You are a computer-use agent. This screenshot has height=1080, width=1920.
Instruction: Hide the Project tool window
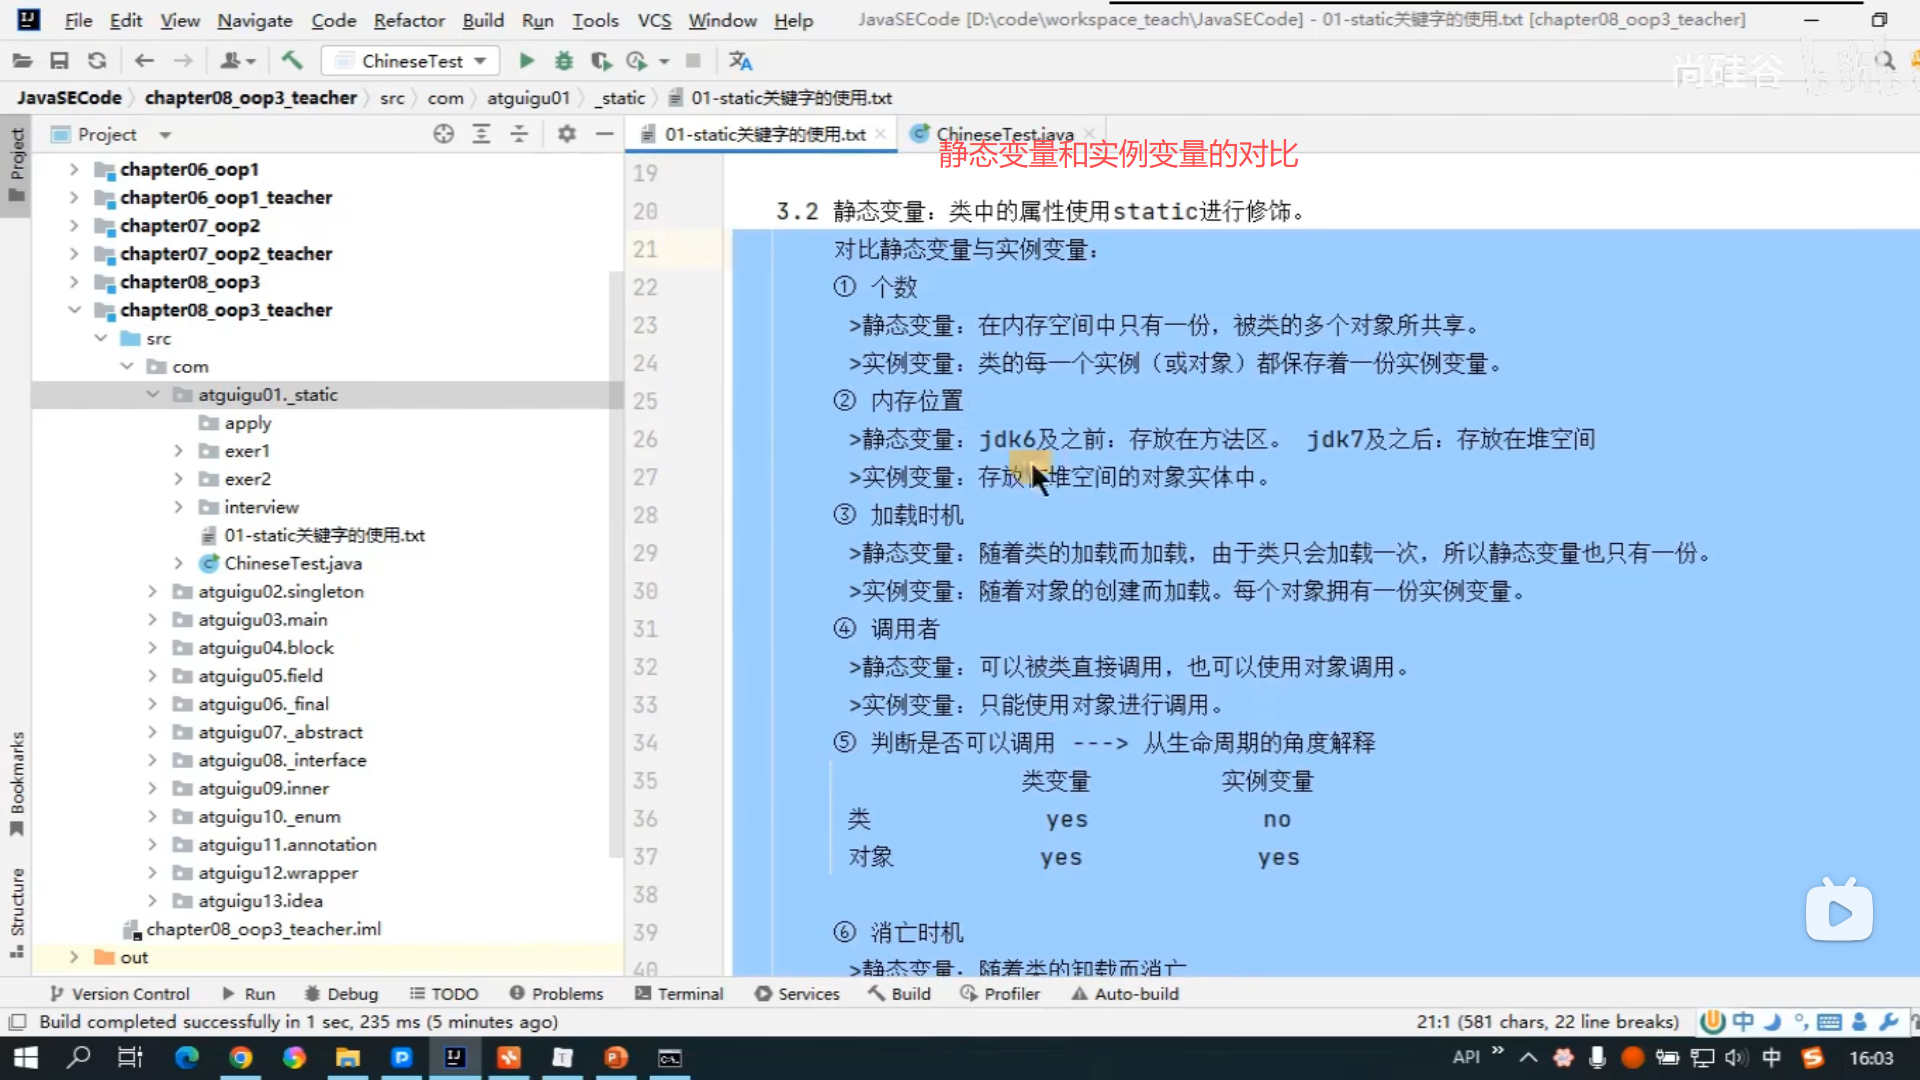(605, 134)
